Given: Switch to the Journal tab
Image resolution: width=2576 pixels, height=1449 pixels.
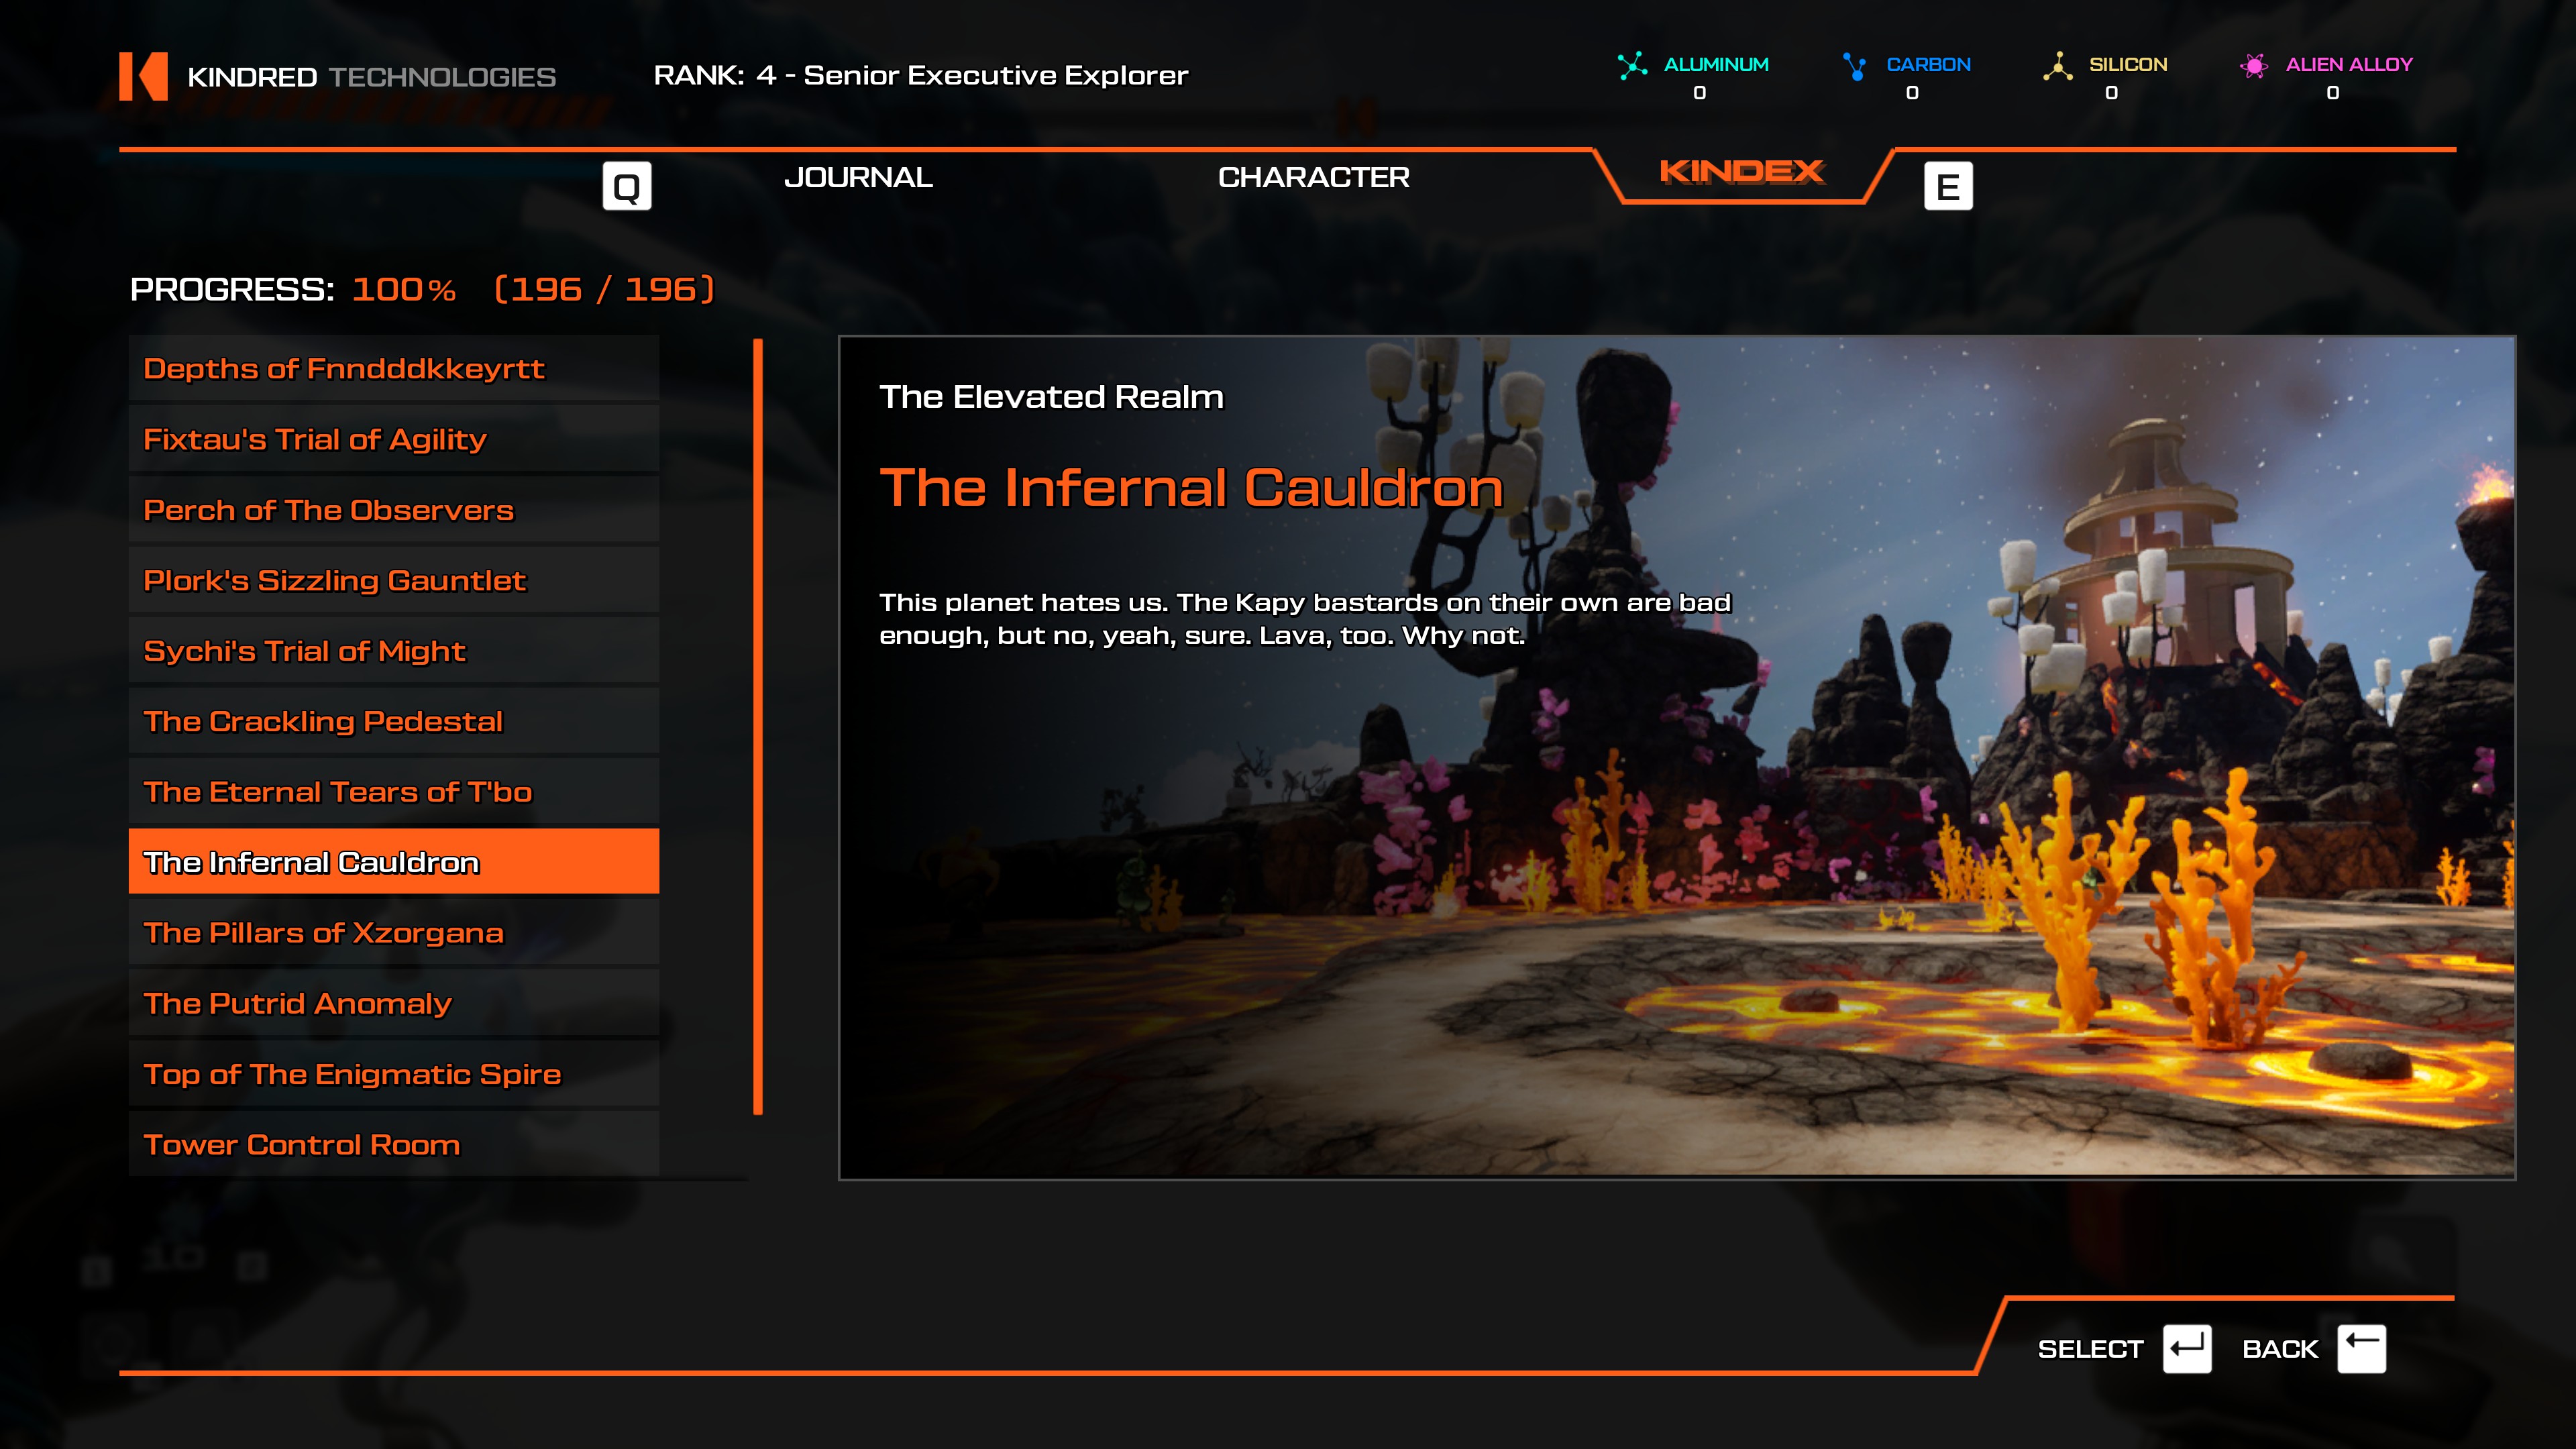Looking at the screenshot, I should click(x=858, y=178).
